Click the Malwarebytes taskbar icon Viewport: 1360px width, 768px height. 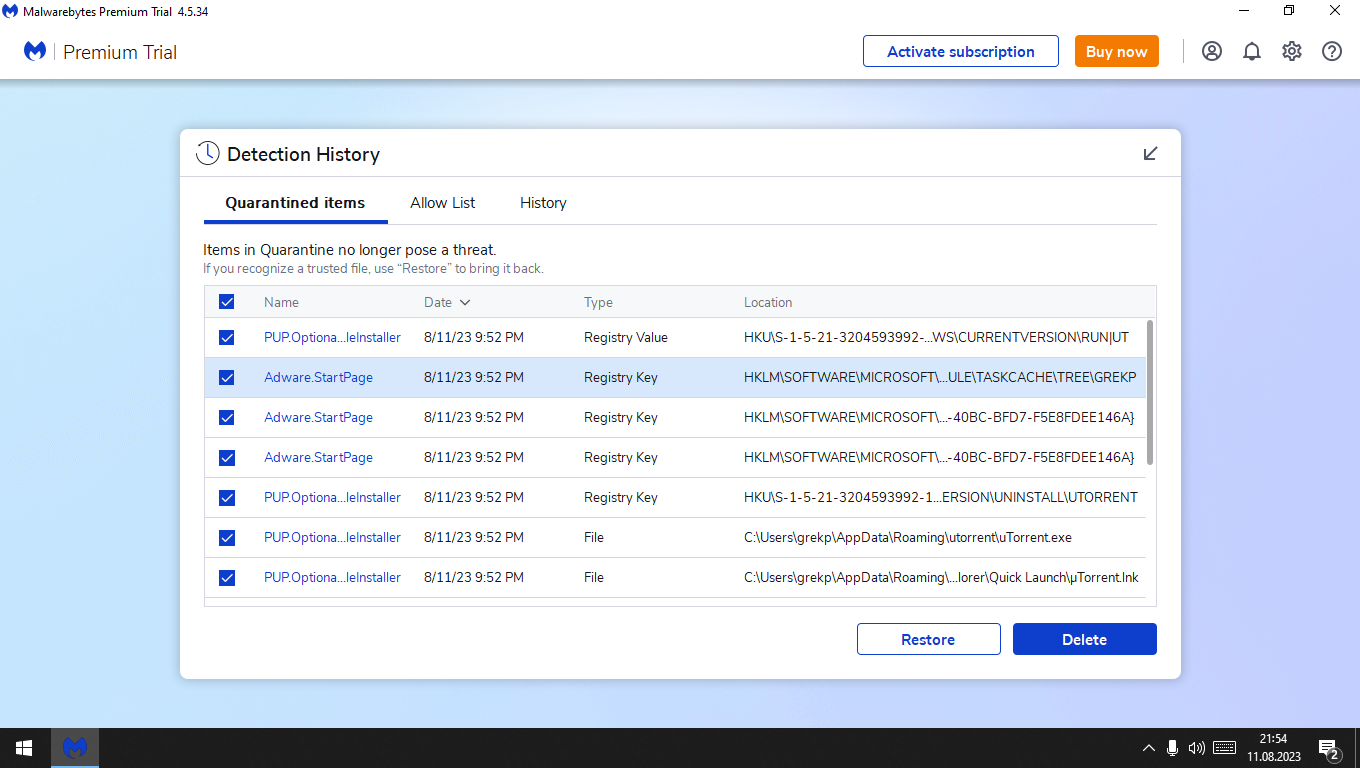[75, 748]
